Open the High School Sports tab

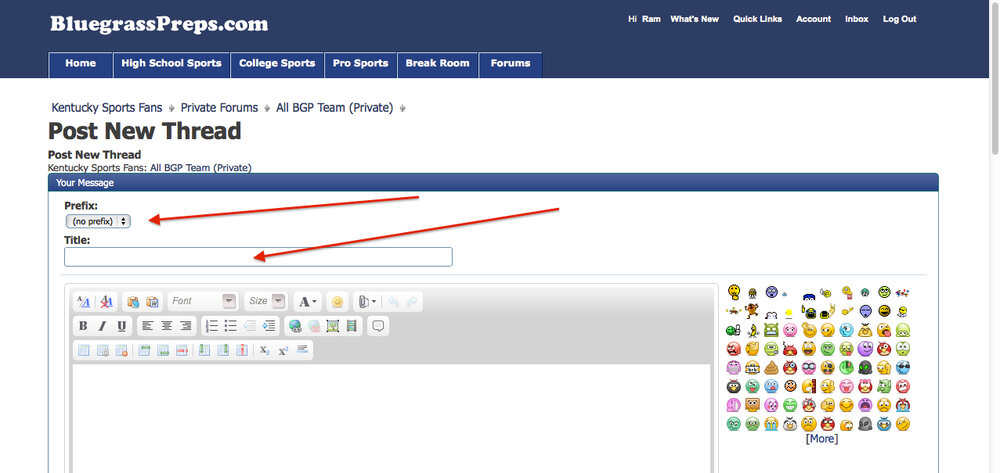tap(172, 64)
